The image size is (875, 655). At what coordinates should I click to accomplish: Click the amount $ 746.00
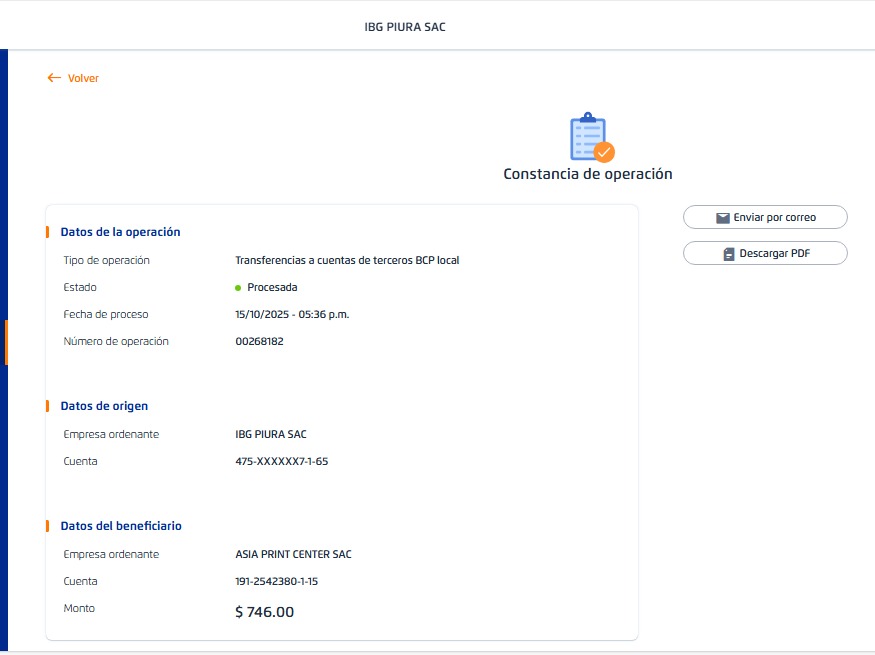click(264, 612)
